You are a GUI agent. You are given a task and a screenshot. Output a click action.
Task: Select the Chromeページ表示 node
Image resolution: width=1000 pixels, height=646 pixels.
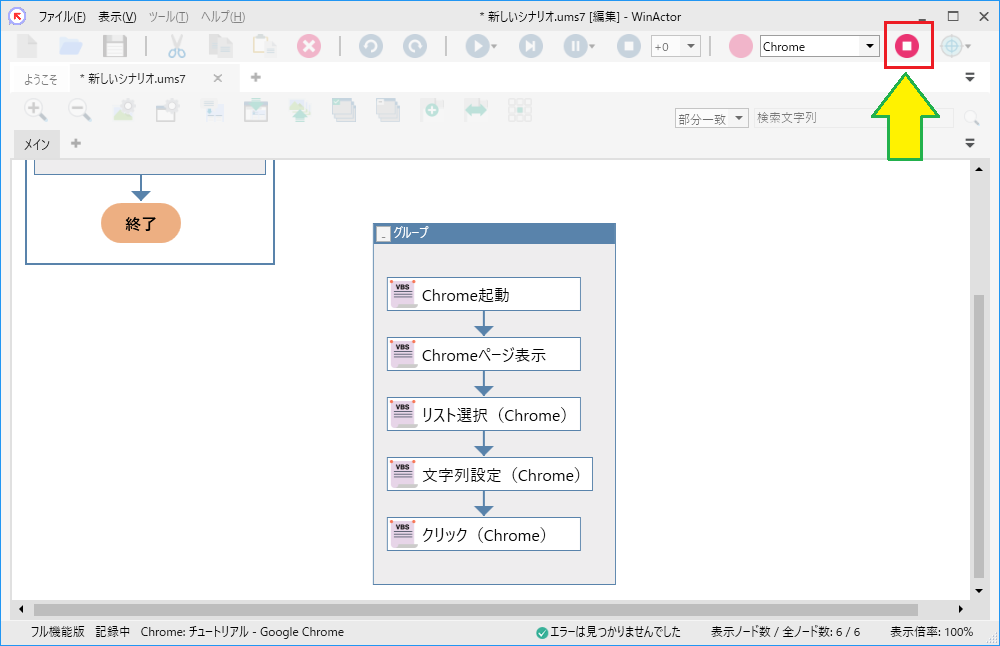point(483,354)
